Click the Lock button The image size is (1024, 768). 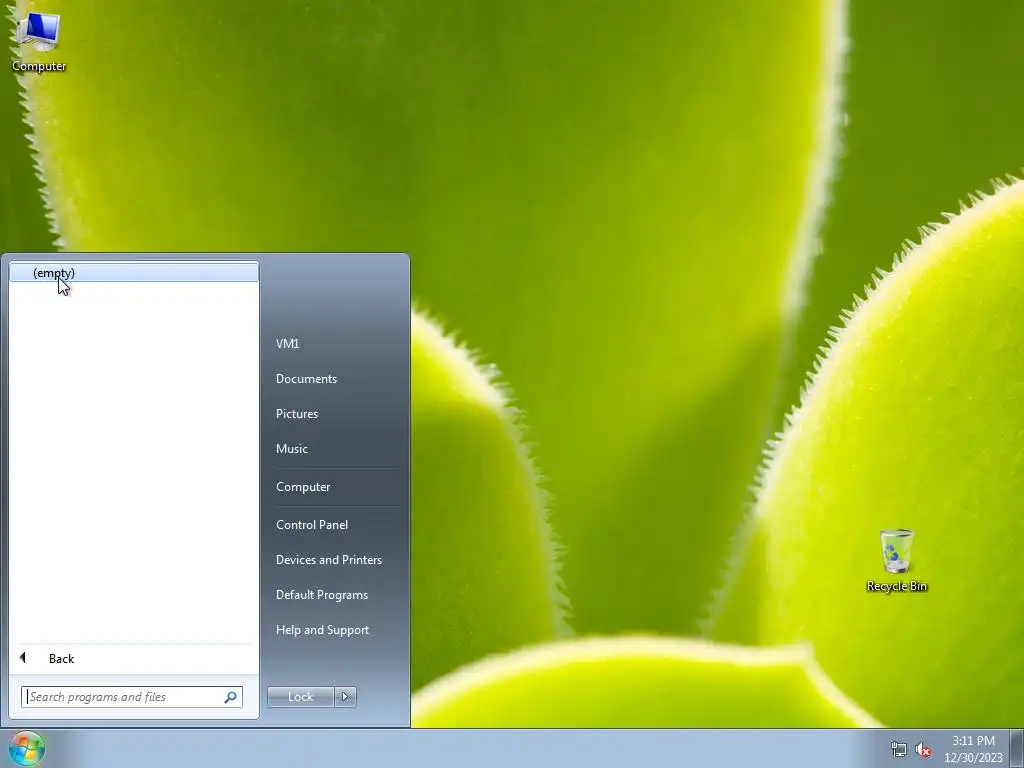click(x=300, y=697)
